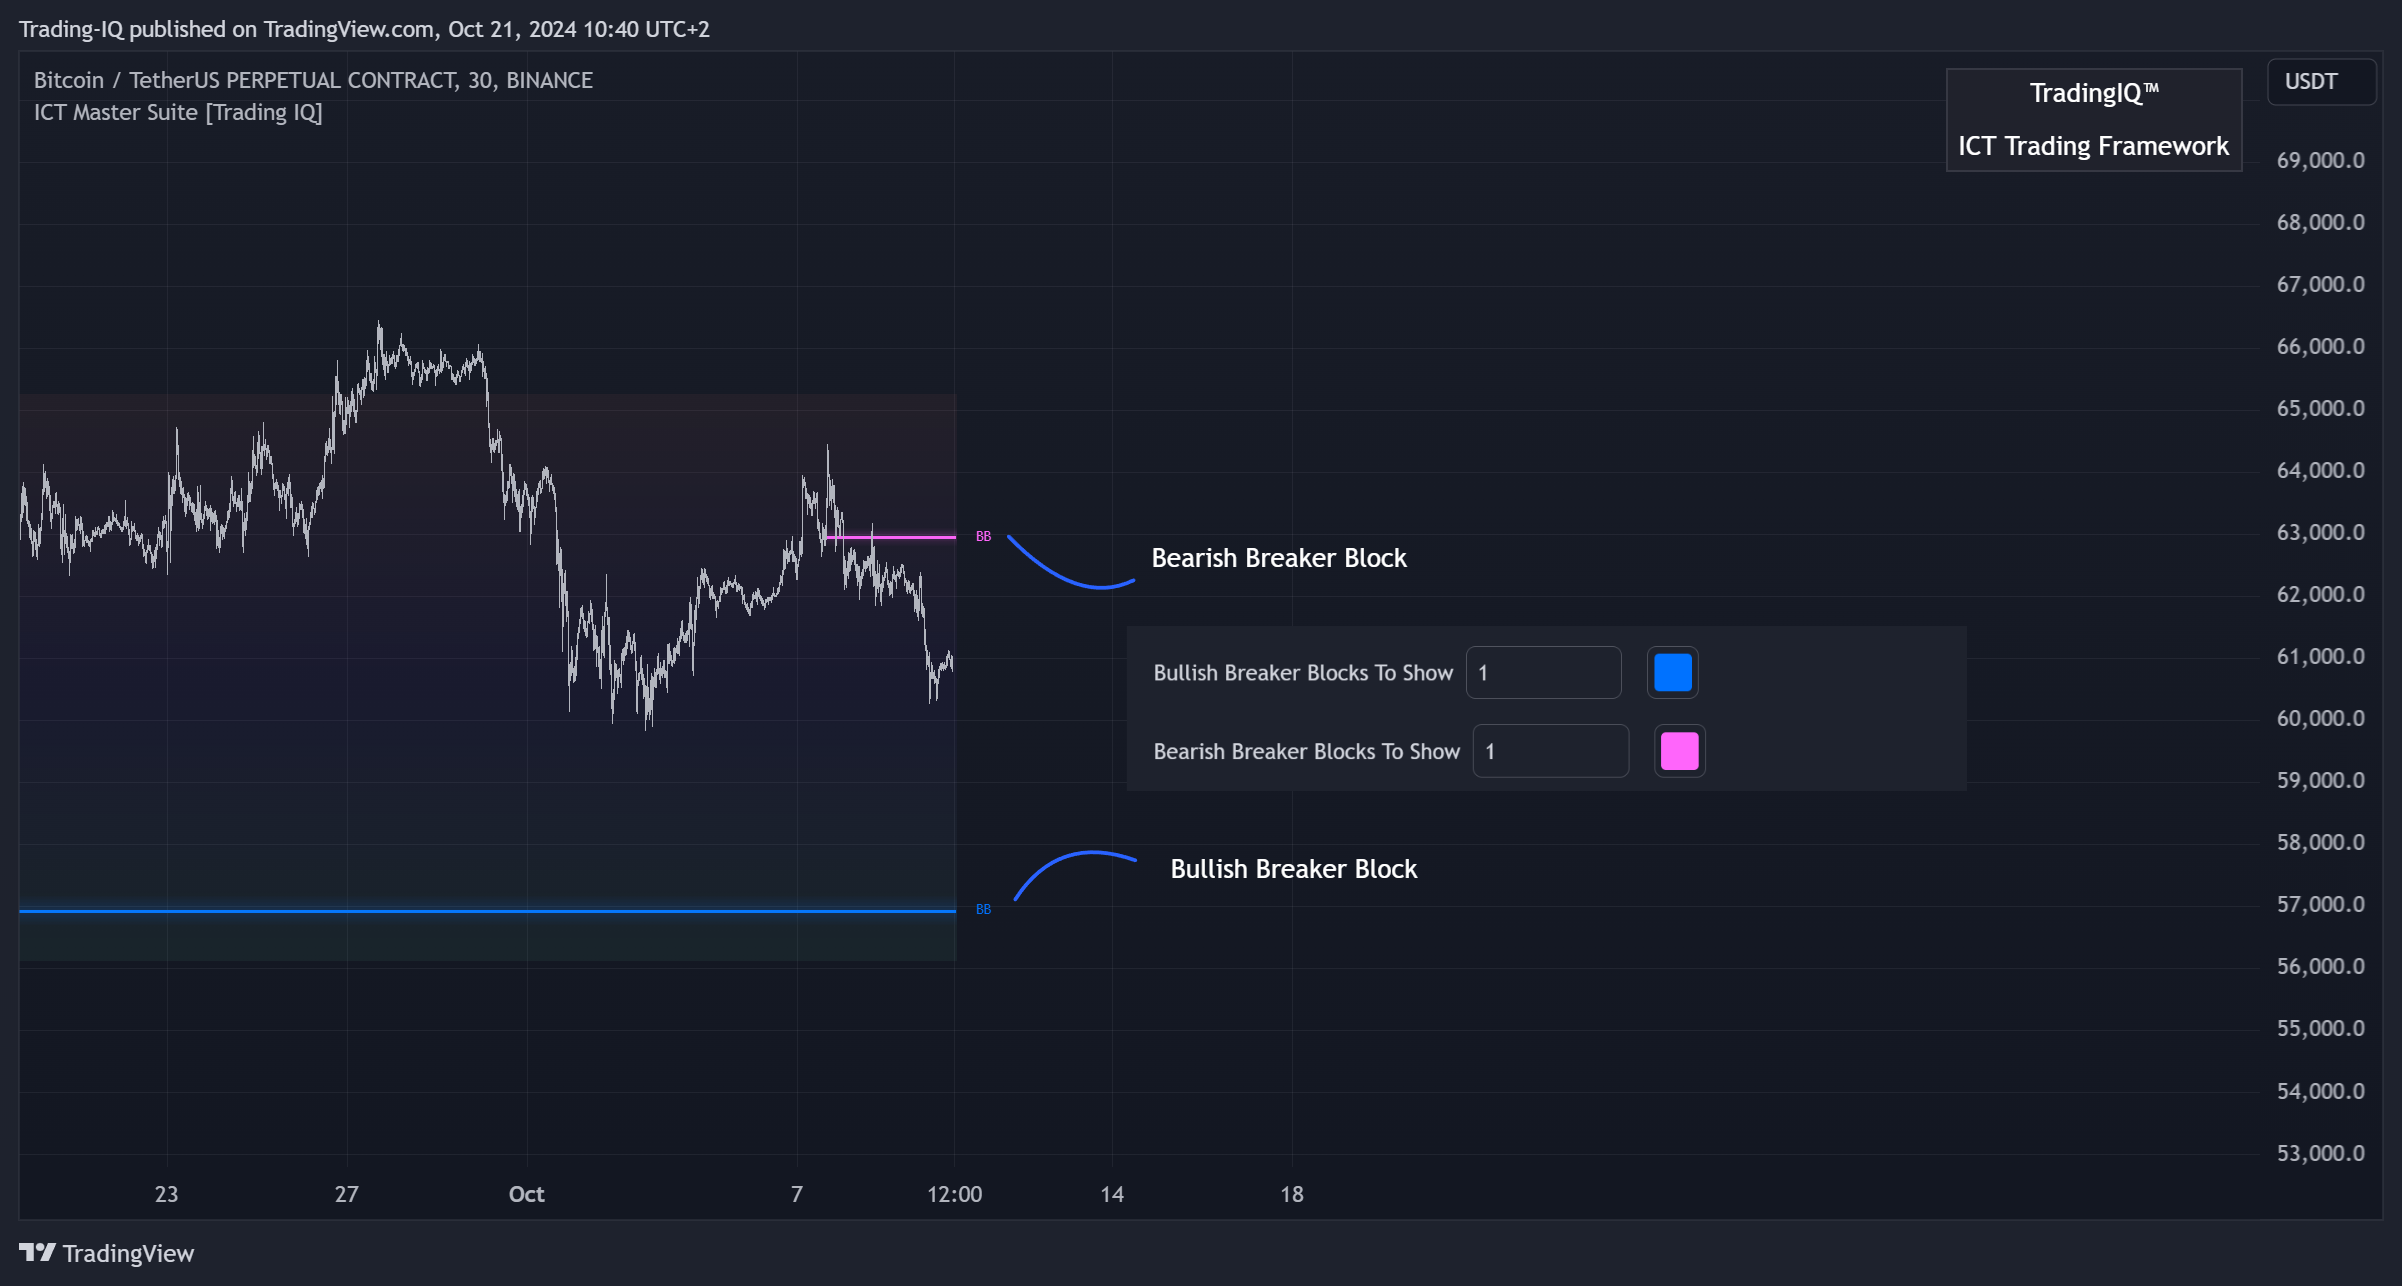Click the pink bearish breaker block line
The image size is (2402, 1286).
click(x=890, y=537)
